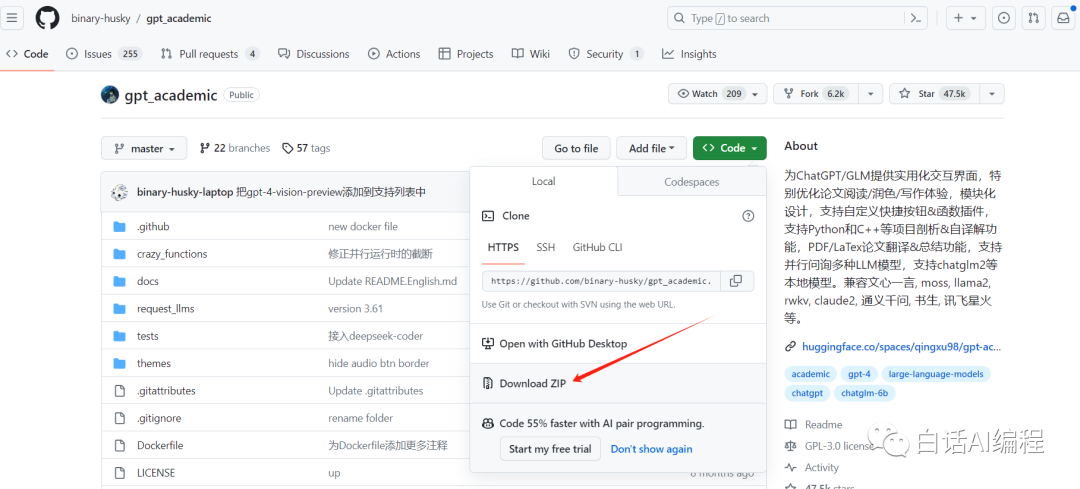
Task: Open the Actions tab
Action: pos(394,54)
